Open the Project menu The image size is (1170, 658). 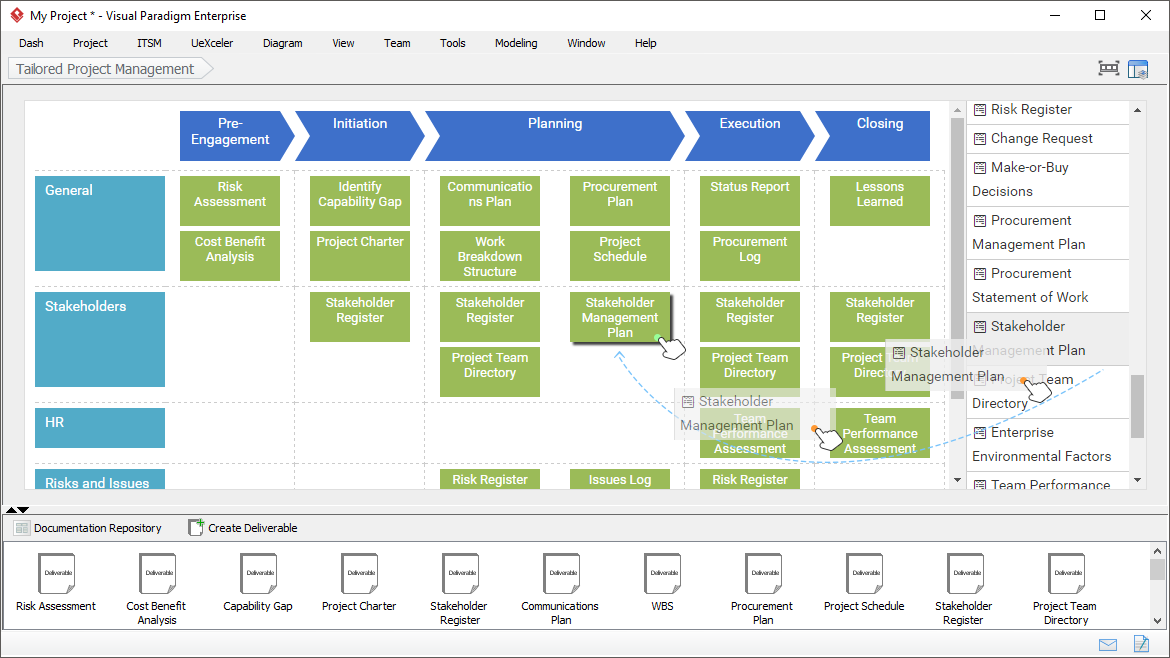coord(90,43)
